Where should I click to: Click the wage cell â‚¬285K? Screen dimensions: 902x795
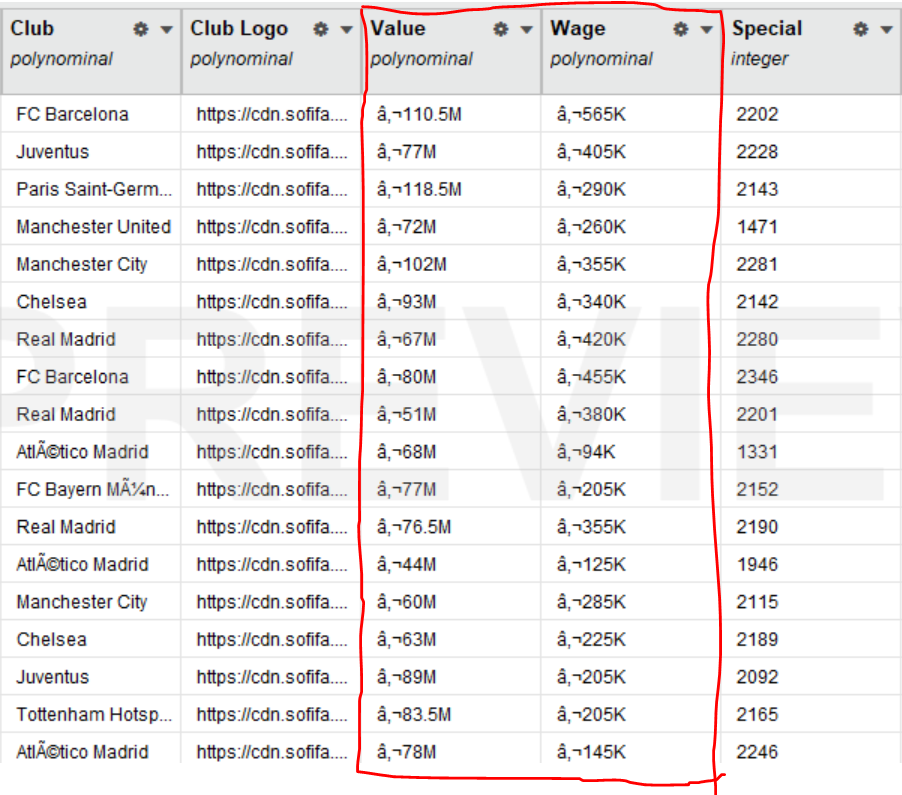[591, 602]
